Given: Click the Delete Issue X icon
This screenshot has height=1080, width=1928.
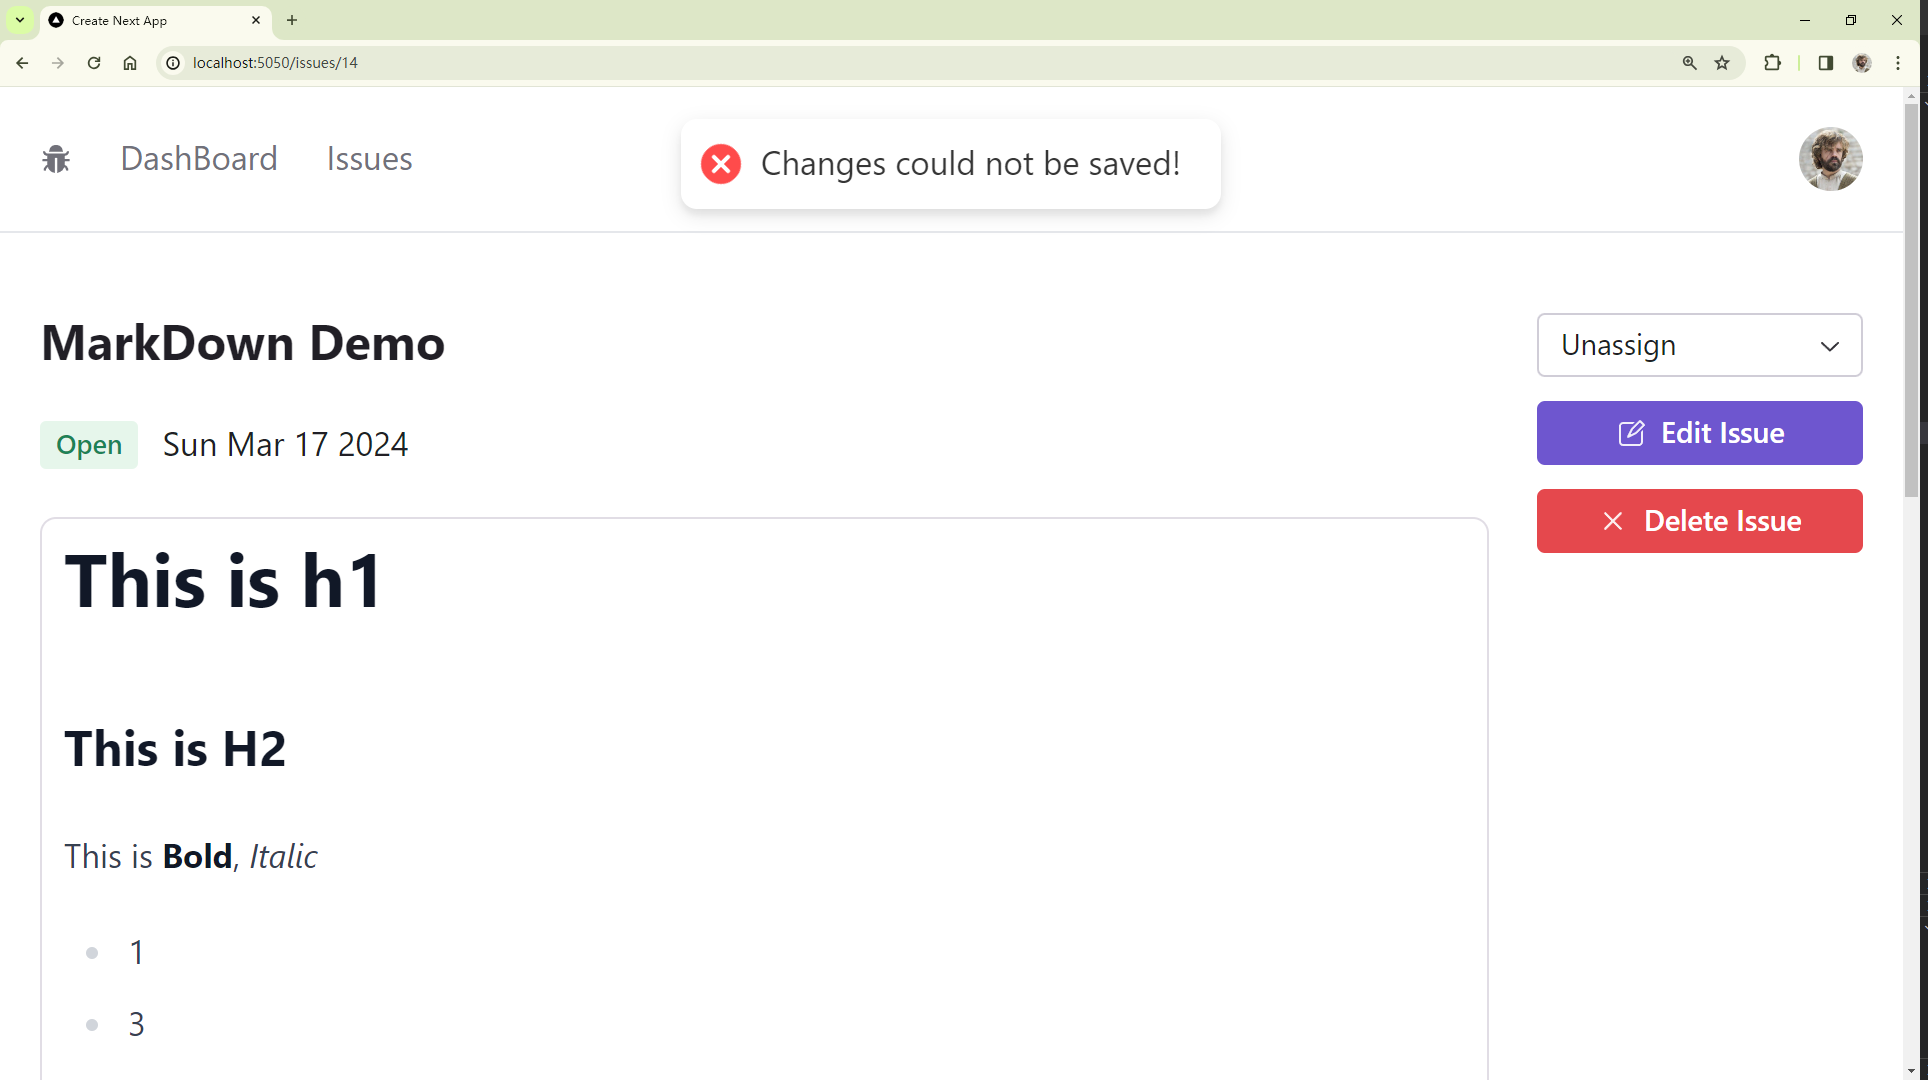Looking at the screenshot, I should (x=1612, y=520).
